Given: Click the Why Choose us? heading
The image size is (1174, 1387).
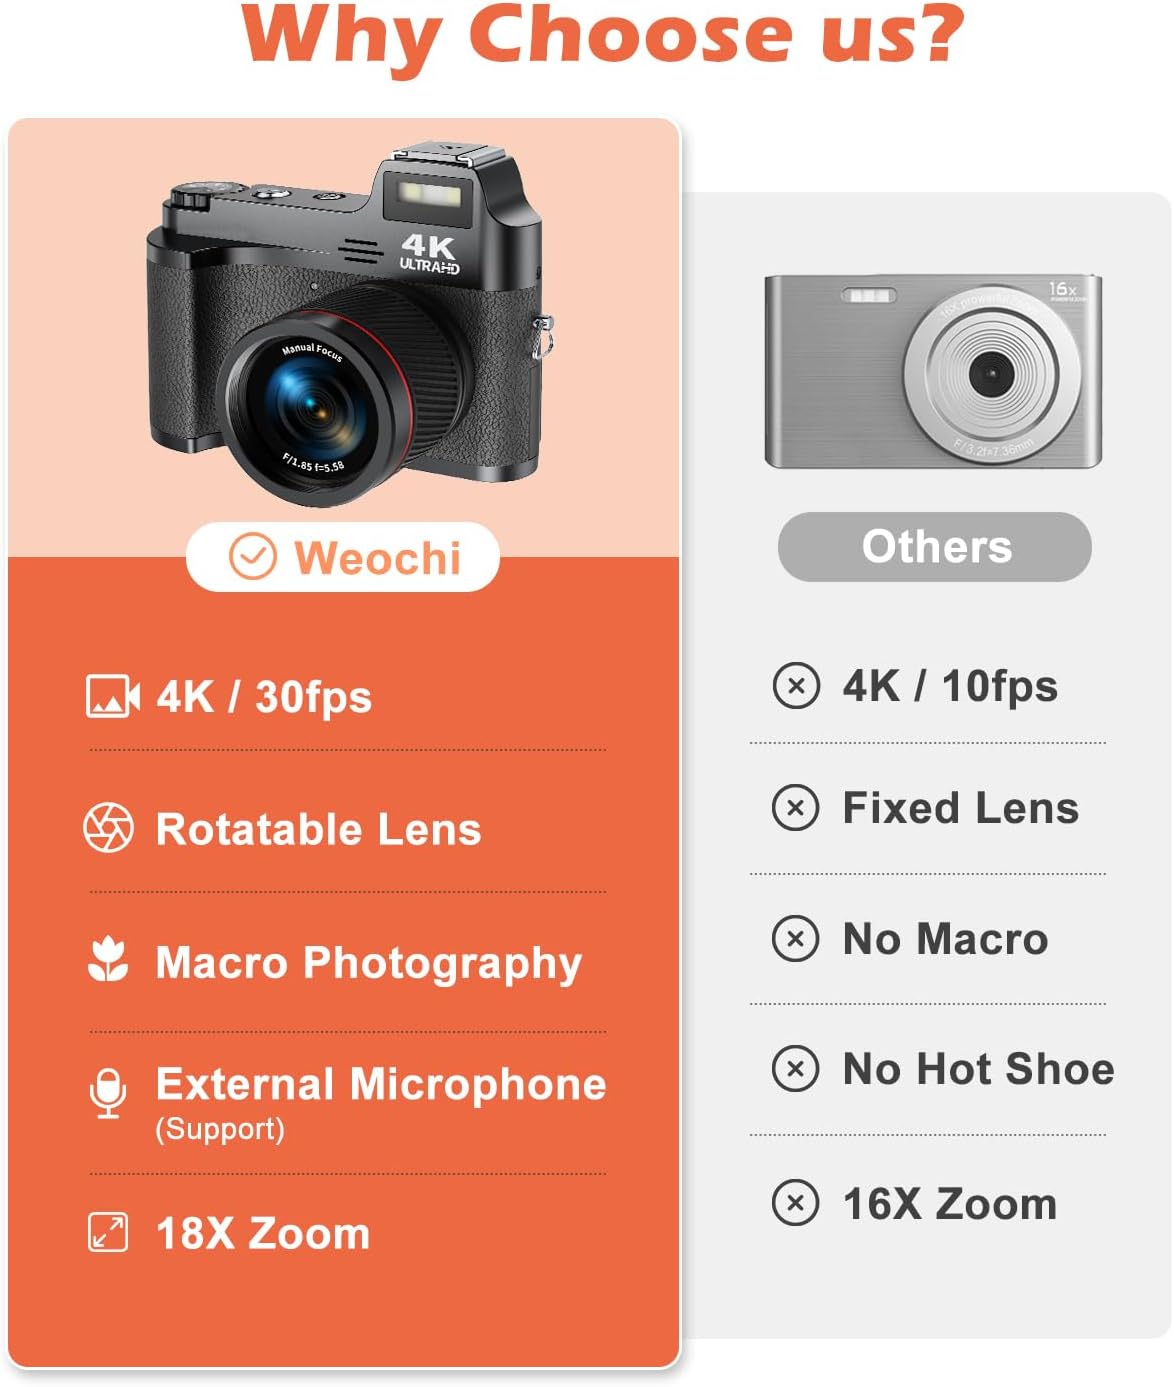Looking at the screenshot, I should [x=603, y=36].
